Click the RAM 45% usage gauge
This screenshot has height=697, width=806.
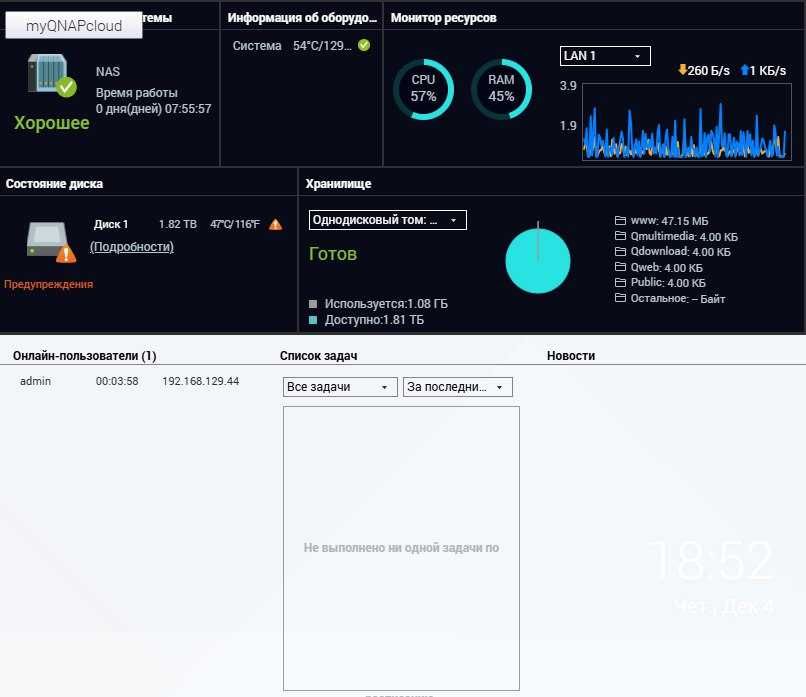pyautogui.click(x=501, y=89)
